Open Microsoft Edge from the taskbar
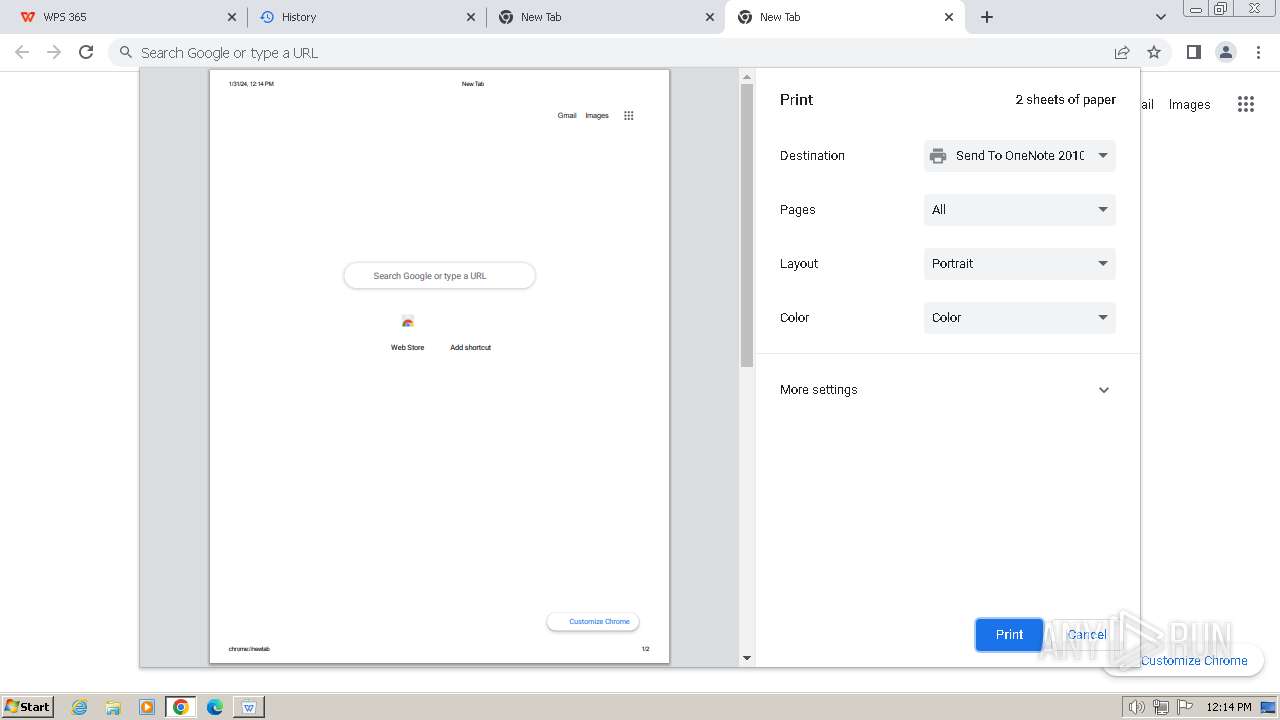 (x=215, y=707)
